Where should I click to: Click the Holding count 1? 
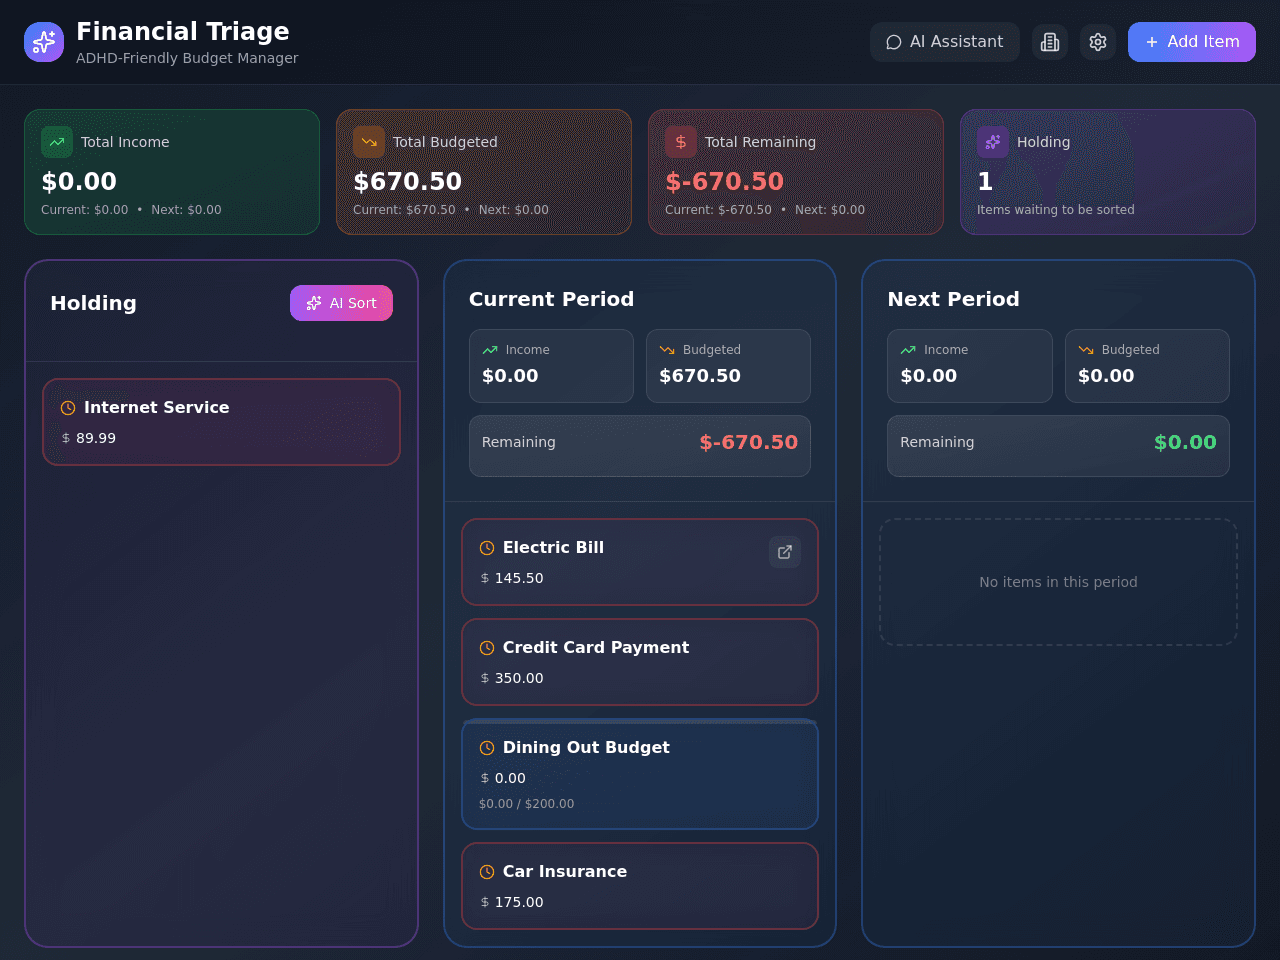[985, 181]
